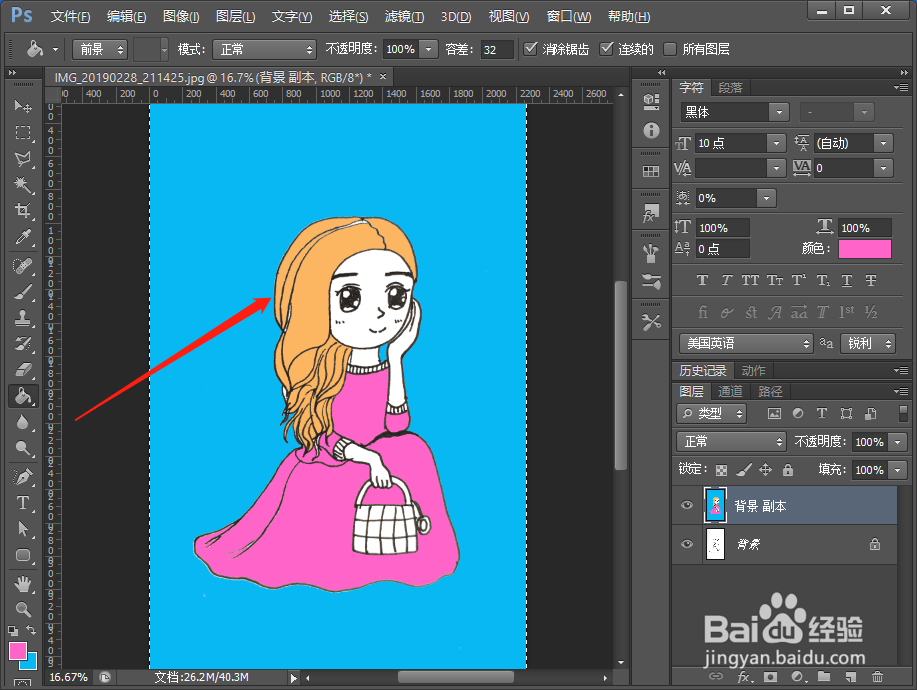The height and width of the screenshot is (690, 917).
Task: Open the 图像(I) menu
Action: [181, 16]
